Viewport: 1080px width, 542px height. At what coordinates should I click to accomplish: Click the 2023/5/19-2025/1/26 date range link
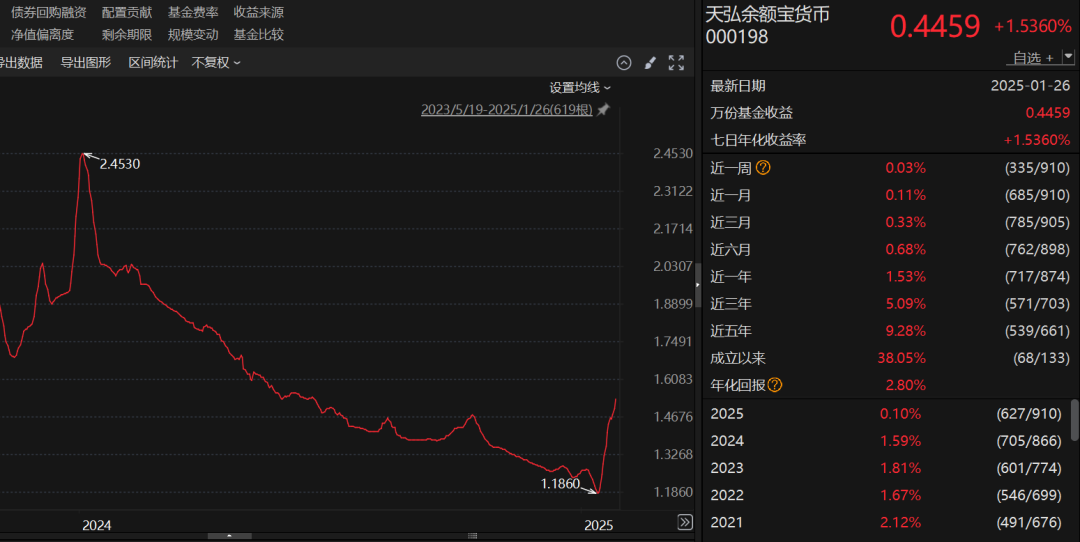tap(506, 110)
